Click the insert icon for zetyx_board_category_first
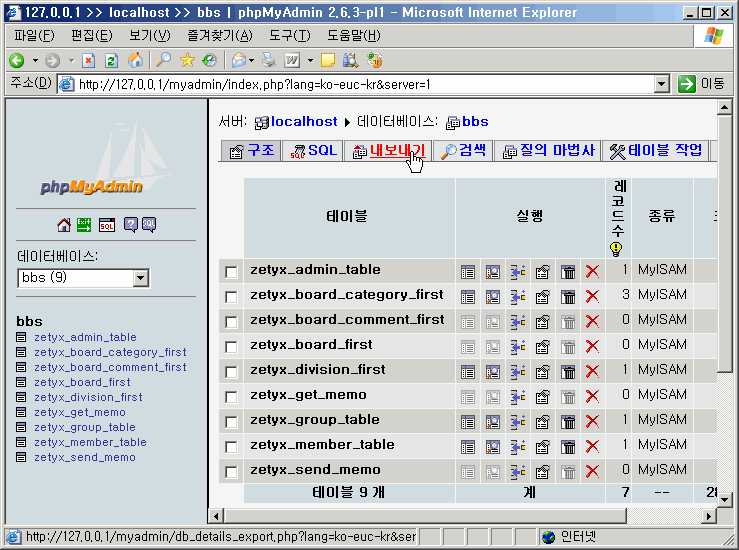The width and height of the screenshot is (739, 550). pos(518,297)
